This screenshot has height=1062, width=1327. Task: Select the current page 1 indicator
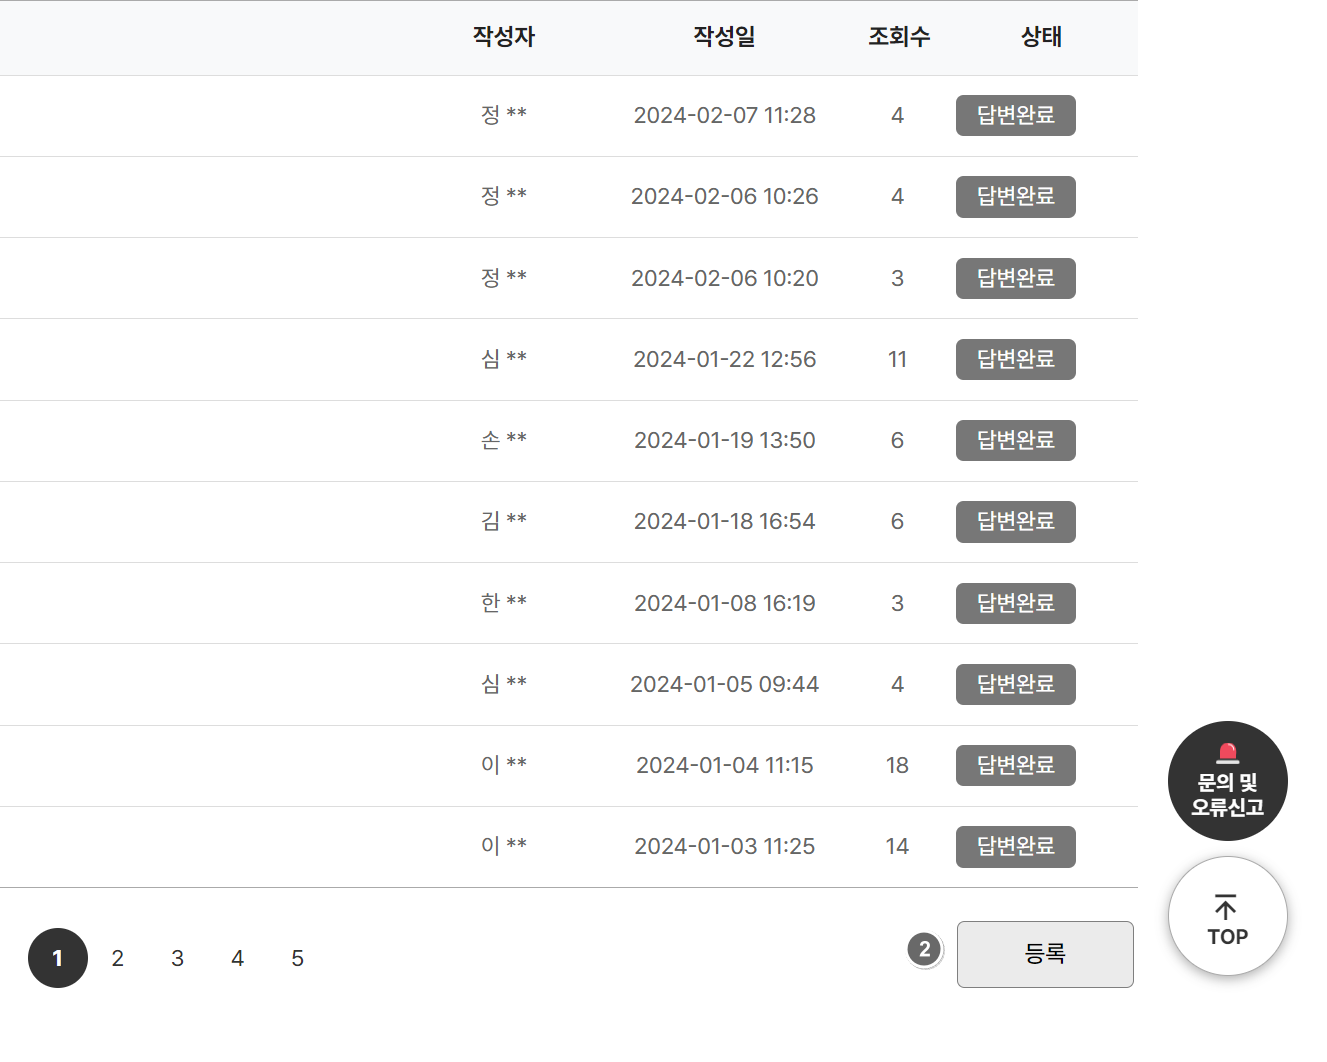[57, 957]
